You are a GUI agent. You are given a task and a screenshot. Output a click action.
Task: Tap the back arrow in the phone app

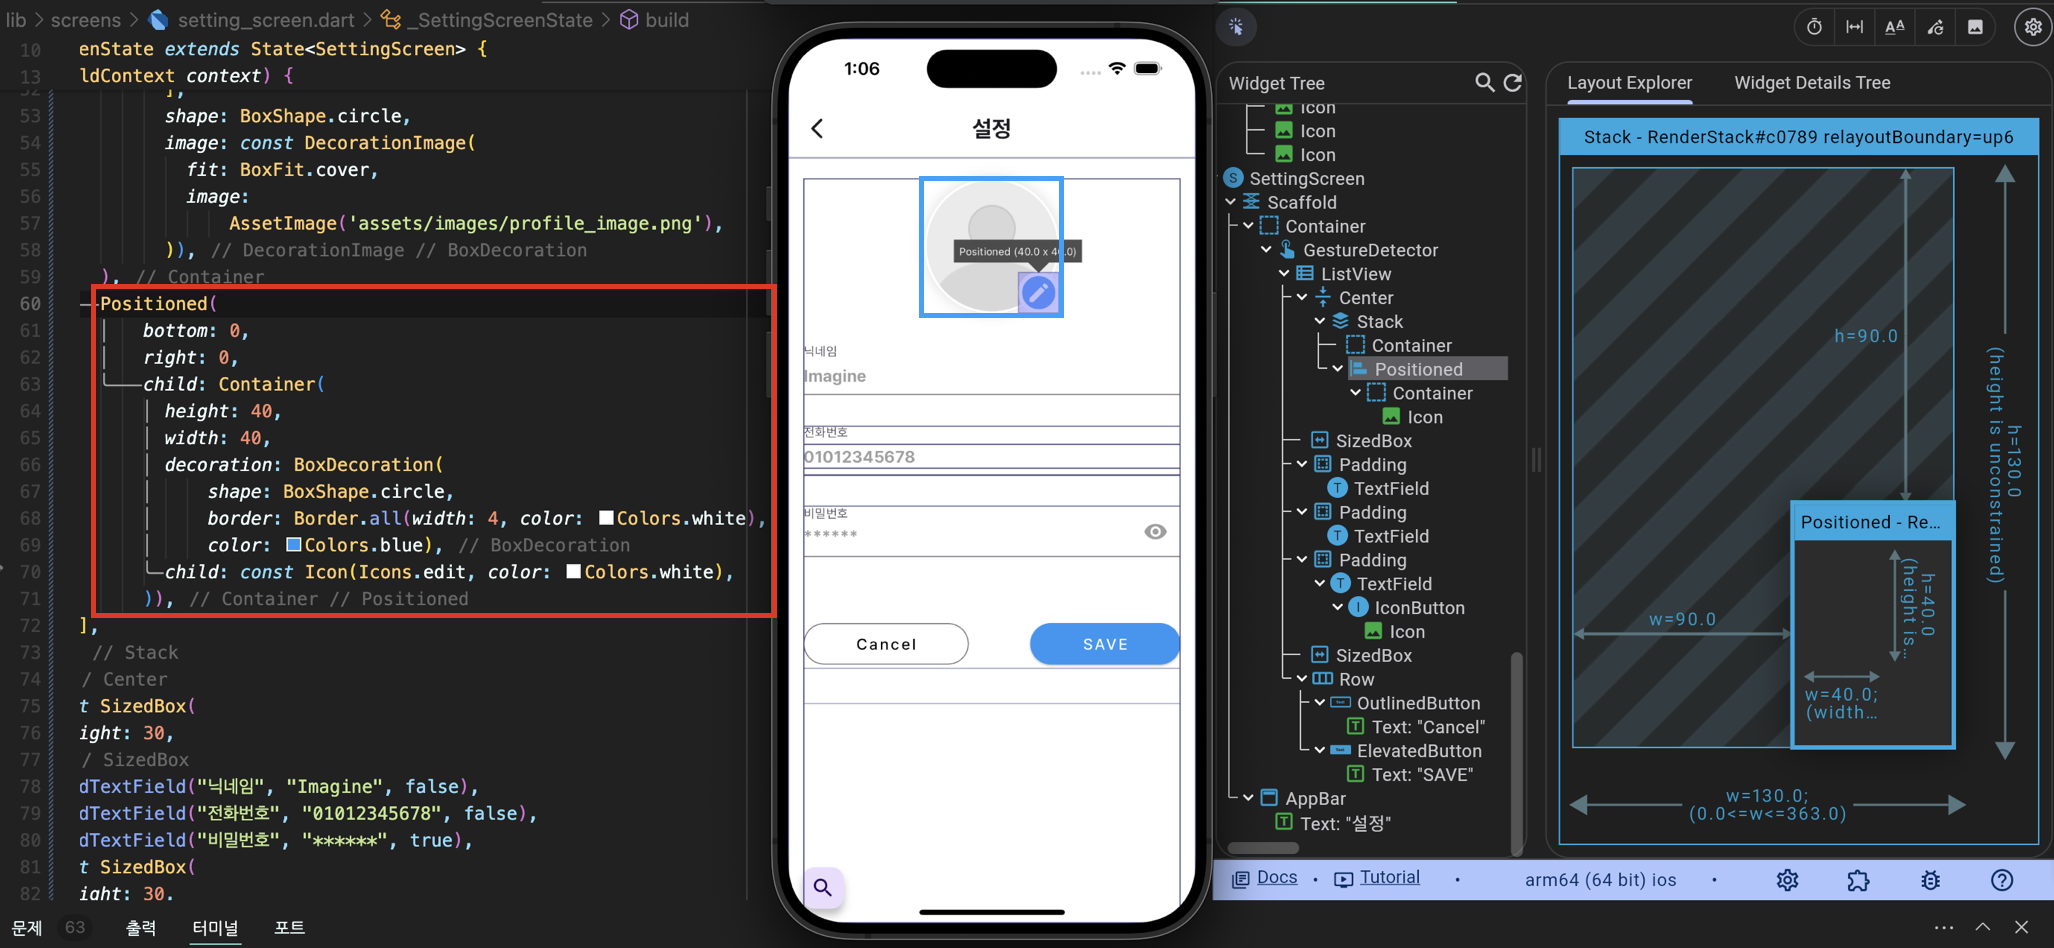pos(817,128)
